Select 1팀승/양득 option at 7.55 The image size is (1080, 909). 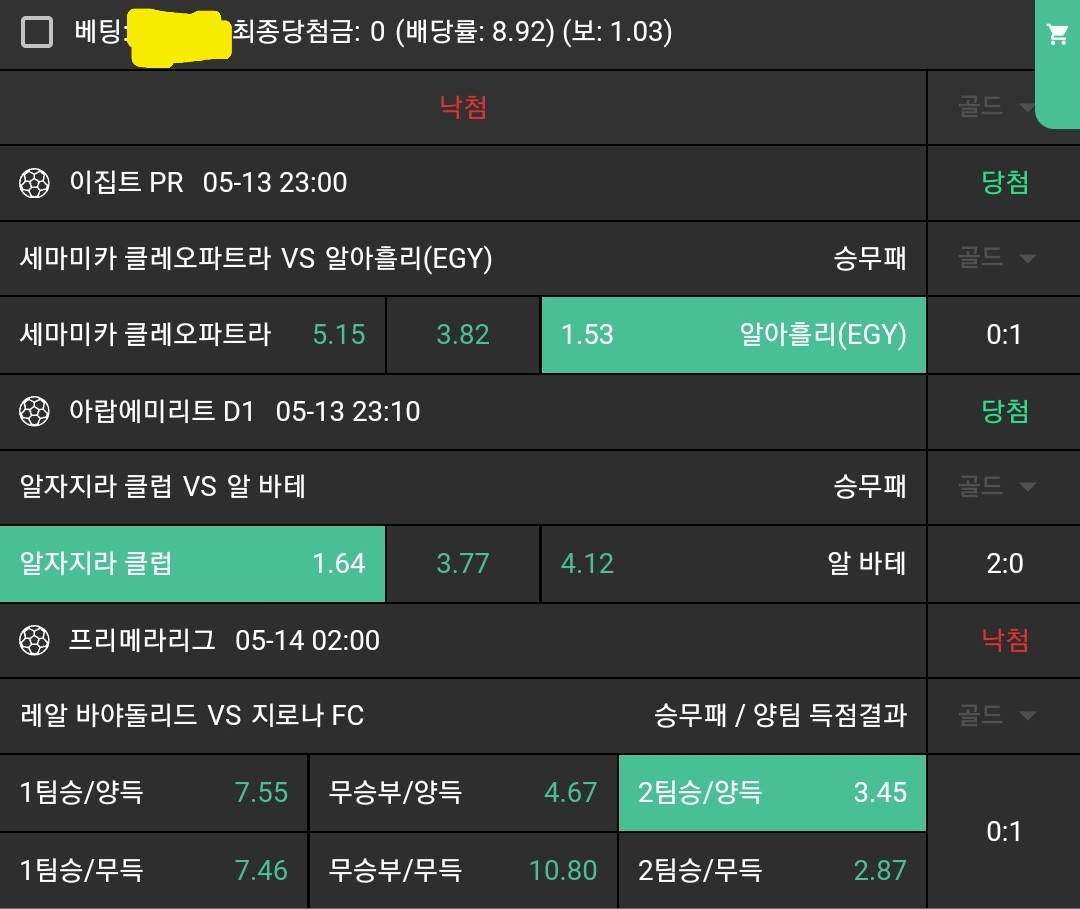click(153, 793)
